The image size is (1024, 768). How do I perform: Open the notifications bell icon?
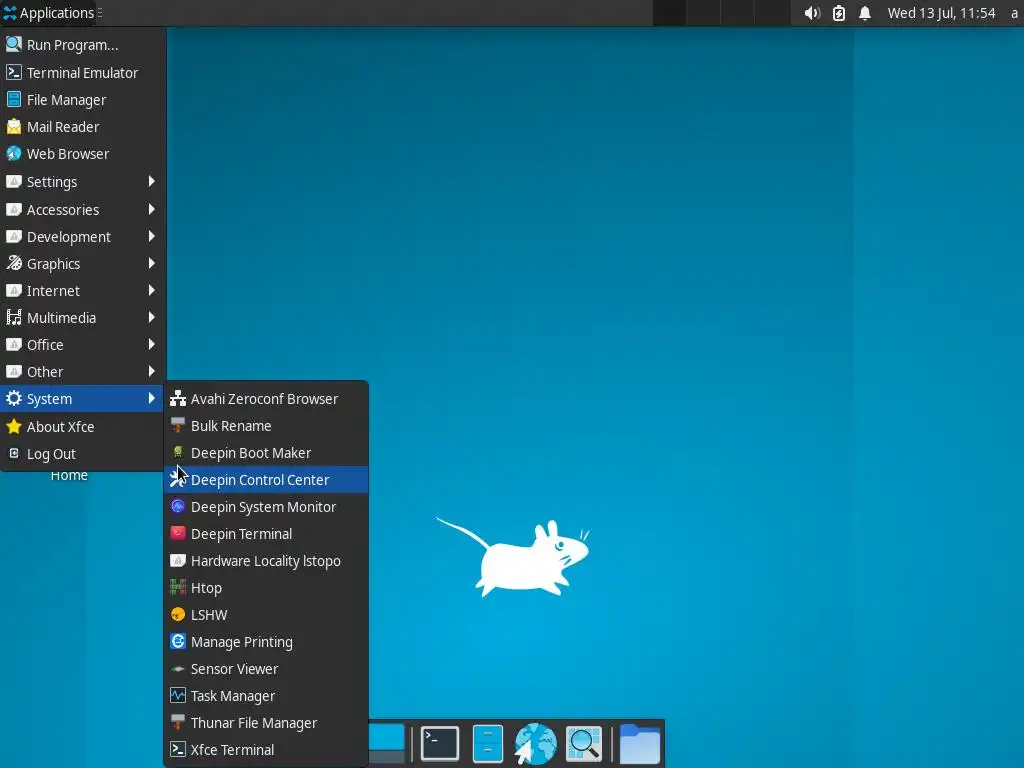pos(865,13)
